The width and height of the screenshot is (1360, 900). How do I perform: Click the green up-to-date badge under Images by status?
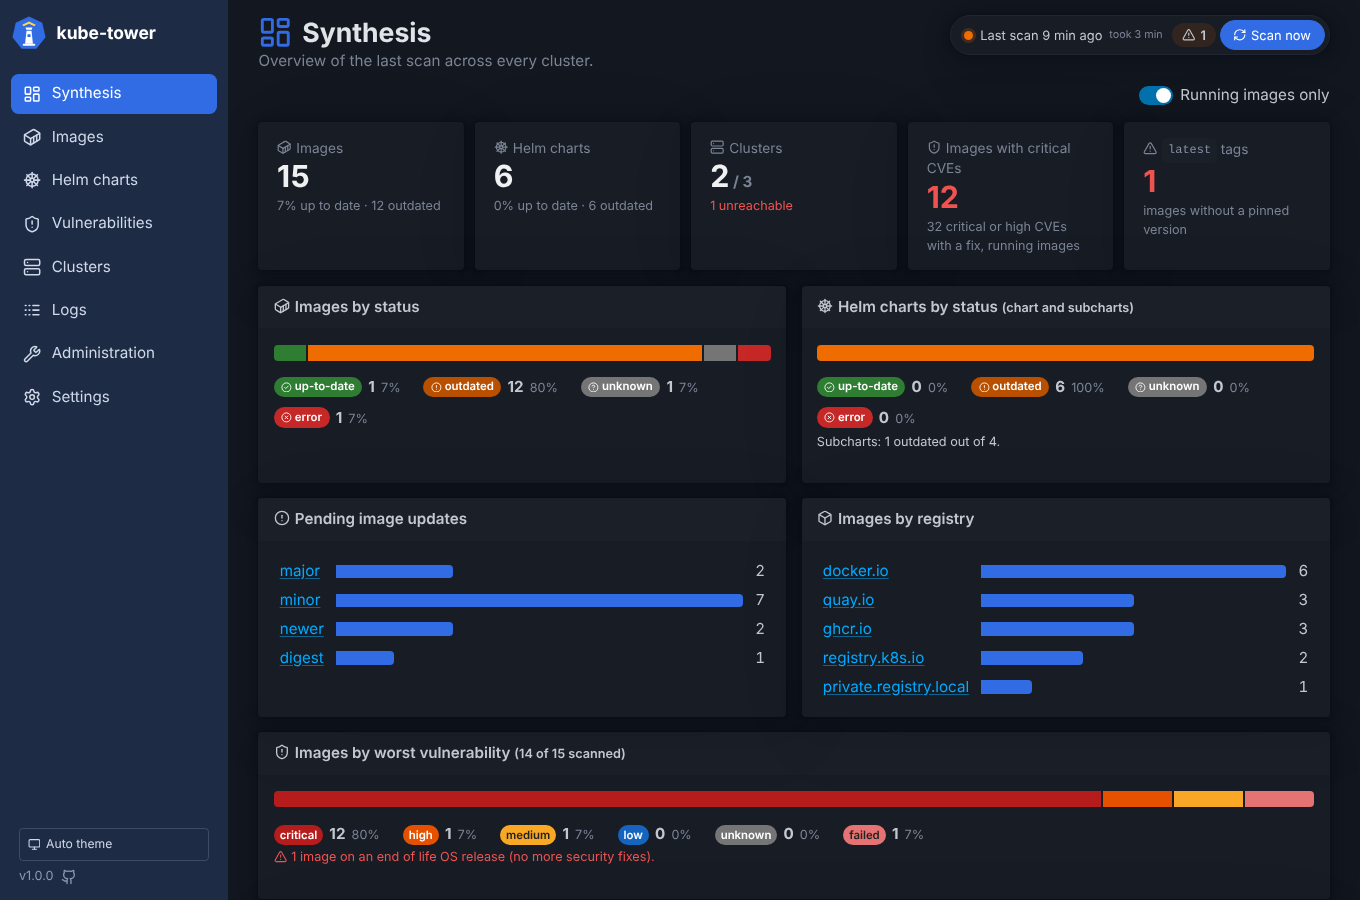point(318,387)
